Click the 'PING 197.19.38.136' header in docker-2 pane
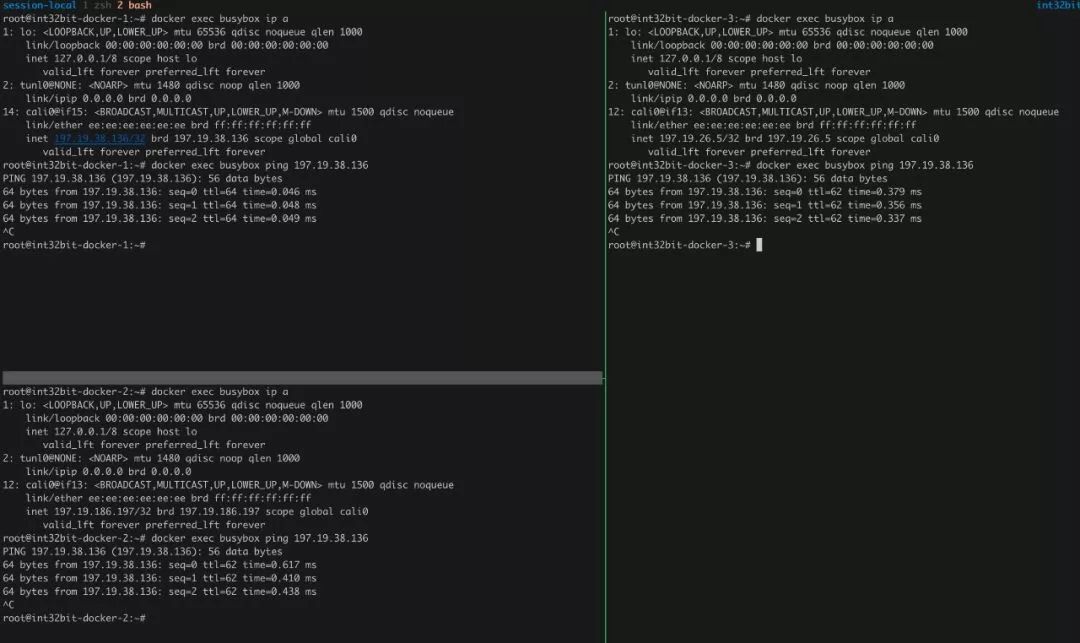This screenshot has width=1080, height=643. [x=143, y=551]
